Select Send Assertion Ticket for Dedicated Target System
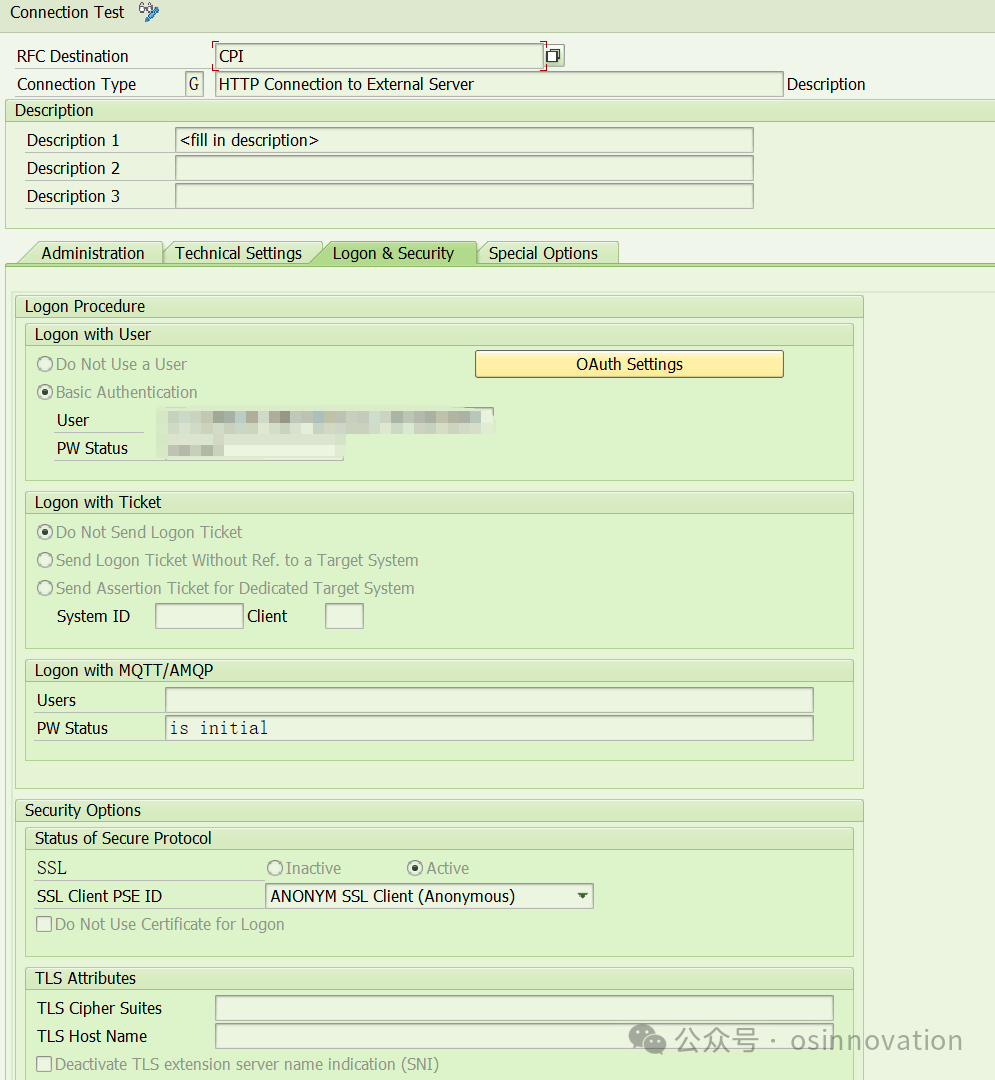Image resolution: width=995 pixels, height=1080 pixels. 44,588
